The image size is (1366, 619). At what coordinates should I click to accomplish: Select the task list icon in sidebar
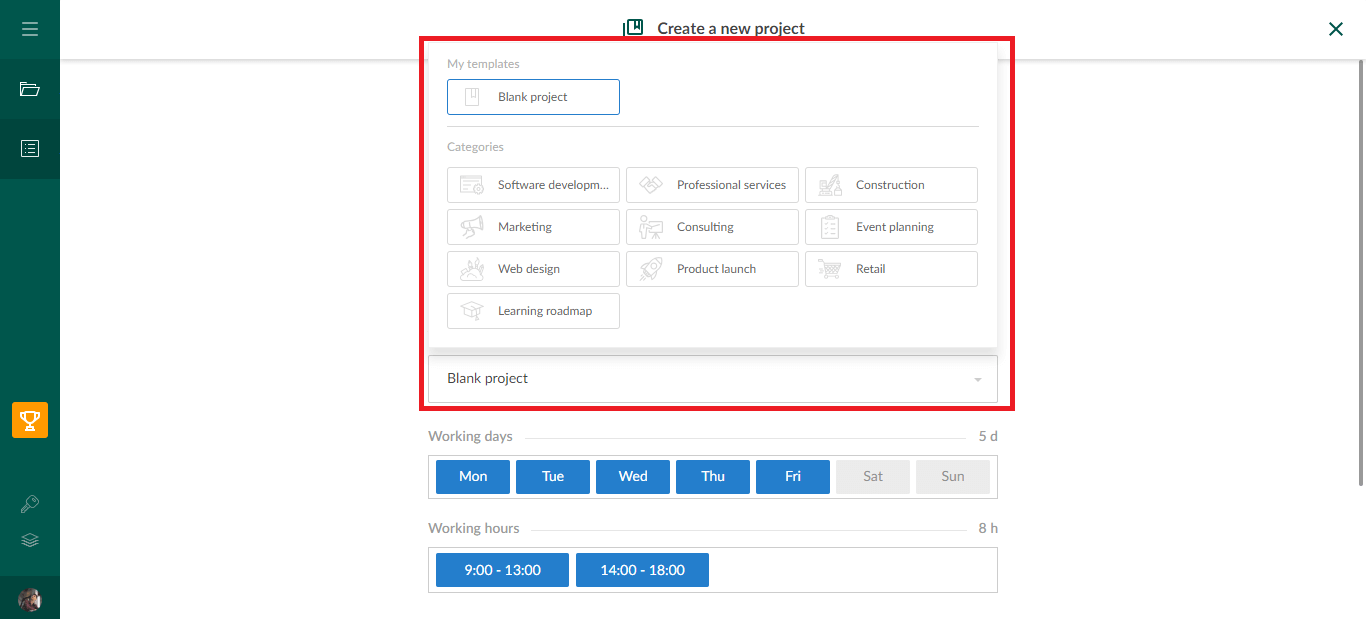click(x=30, y=149)
